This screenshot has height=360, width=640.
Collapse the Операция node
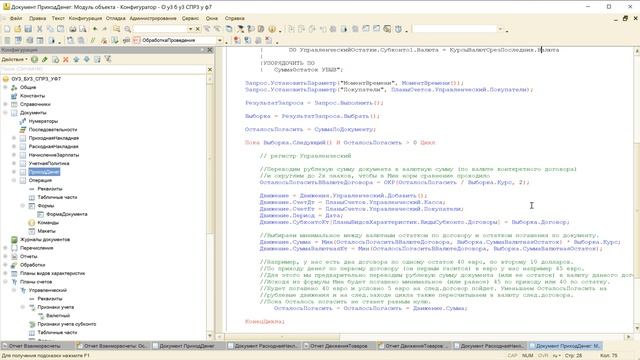coord(14,180)
